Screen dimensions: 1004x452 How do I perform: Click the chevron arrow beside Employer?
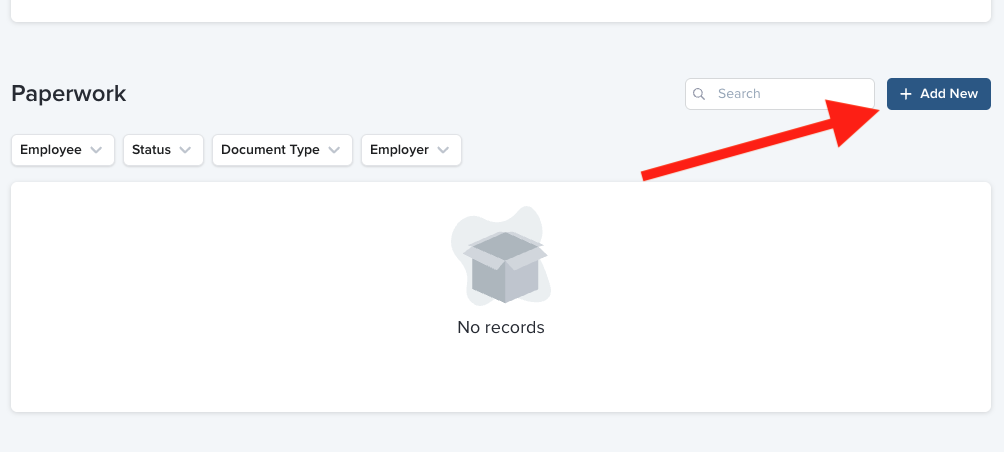click(x=444, y=150)
